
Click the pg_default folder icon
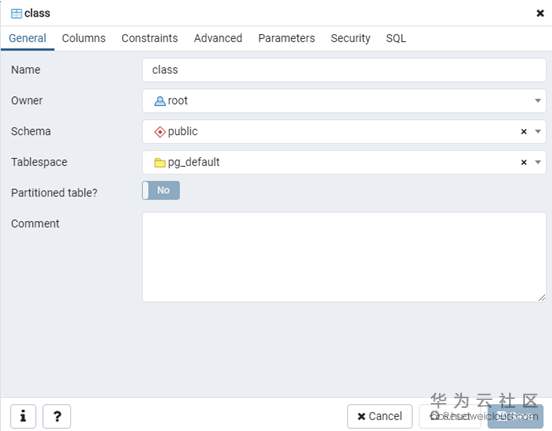coord(160,163)
